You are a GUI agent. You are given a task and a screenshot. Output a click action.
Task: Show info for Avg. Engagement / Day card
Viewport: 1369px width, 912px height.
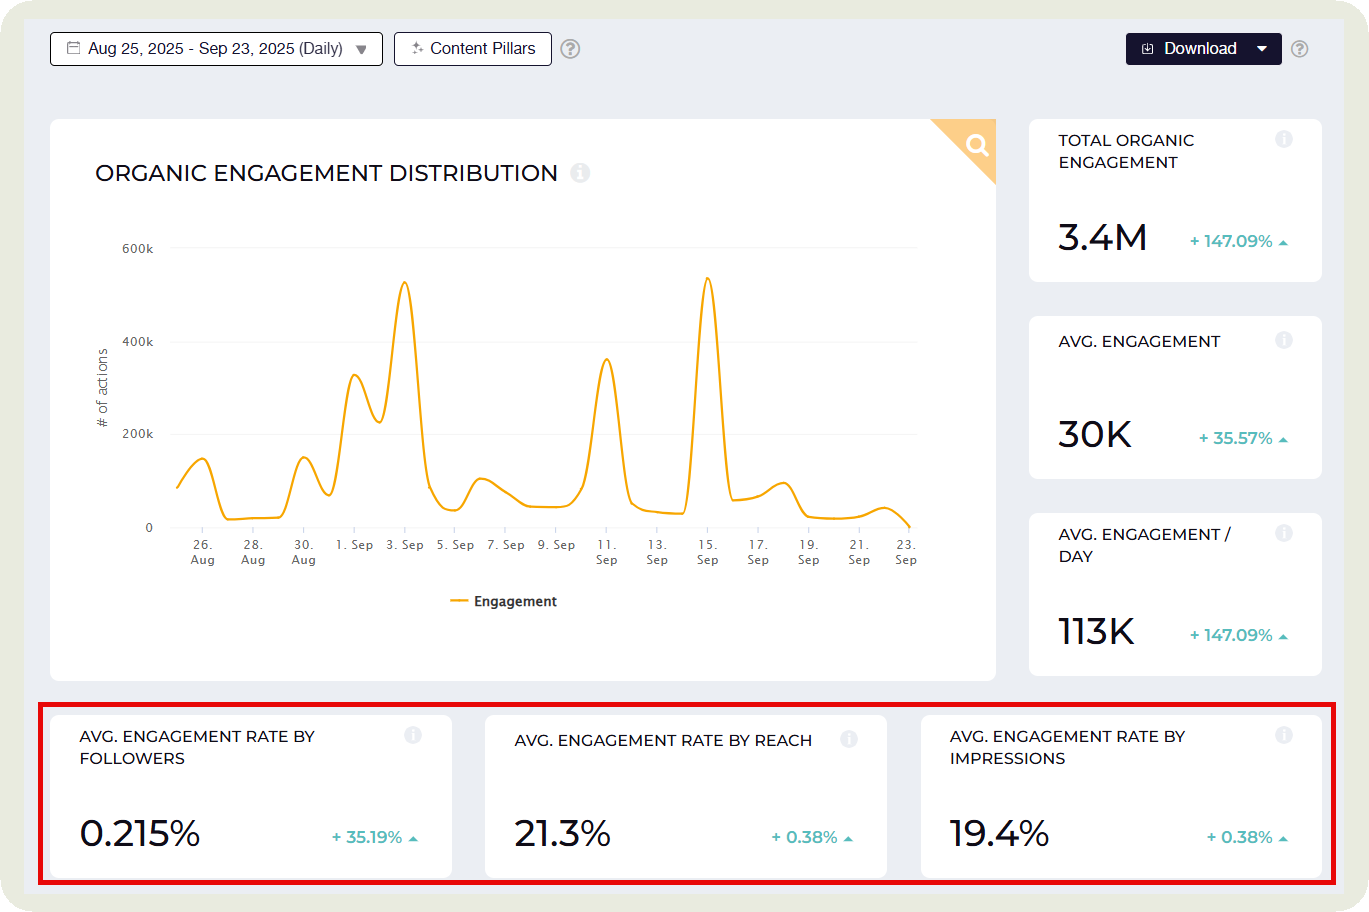coord(1284,534)
